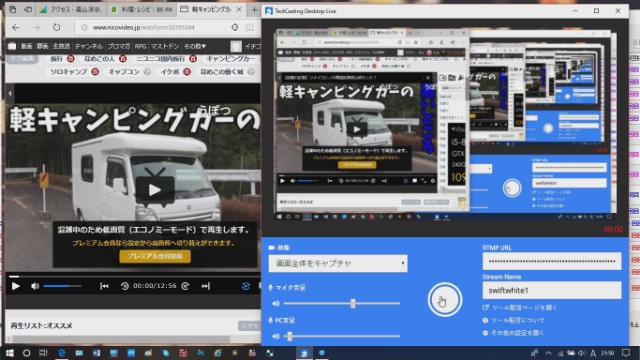Click the プレミアム会員登録 button

[x=155, y=256]
